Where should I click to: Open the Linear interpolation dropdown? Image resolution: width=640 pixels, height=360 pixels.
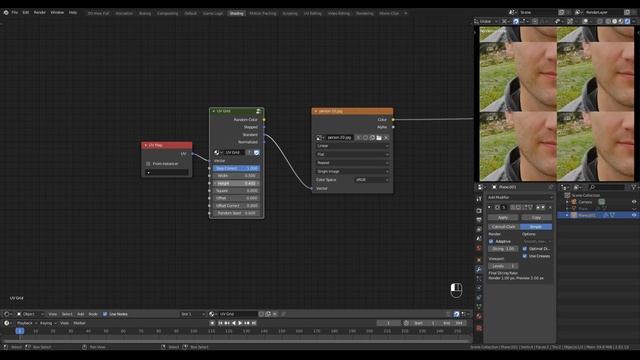click(x=352, y=146)
